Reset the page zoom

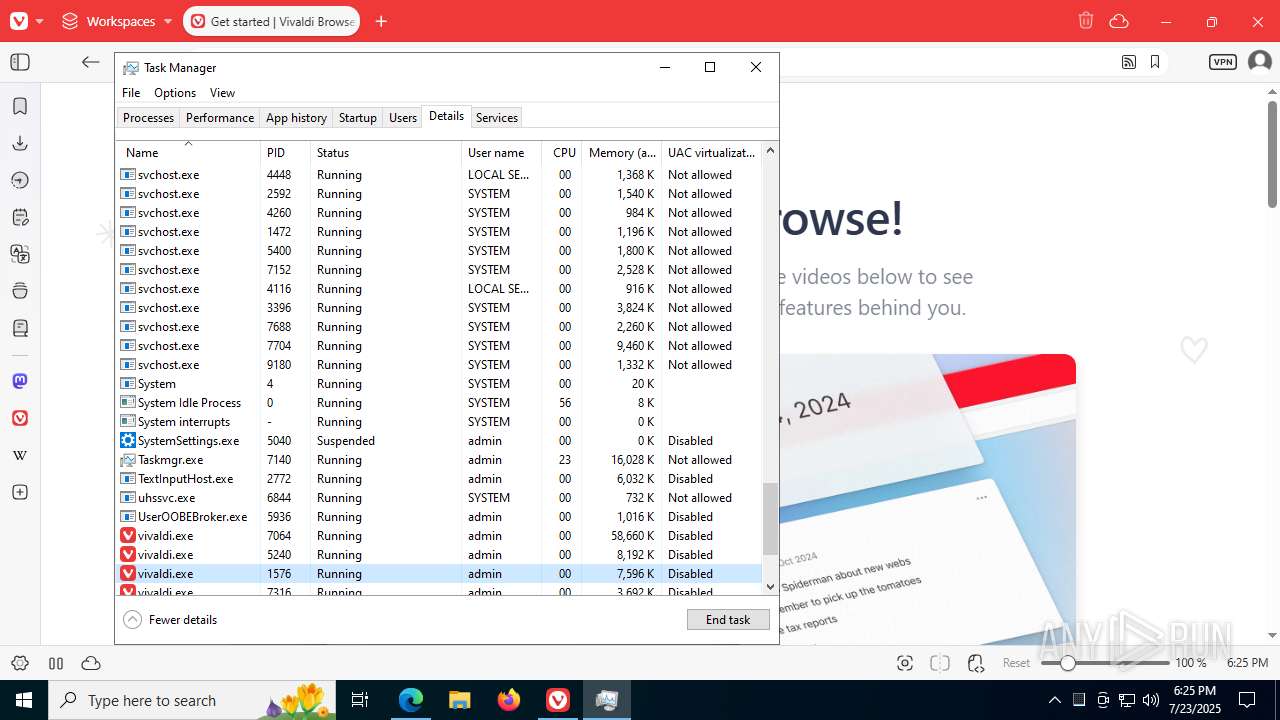pos(1017,663)
